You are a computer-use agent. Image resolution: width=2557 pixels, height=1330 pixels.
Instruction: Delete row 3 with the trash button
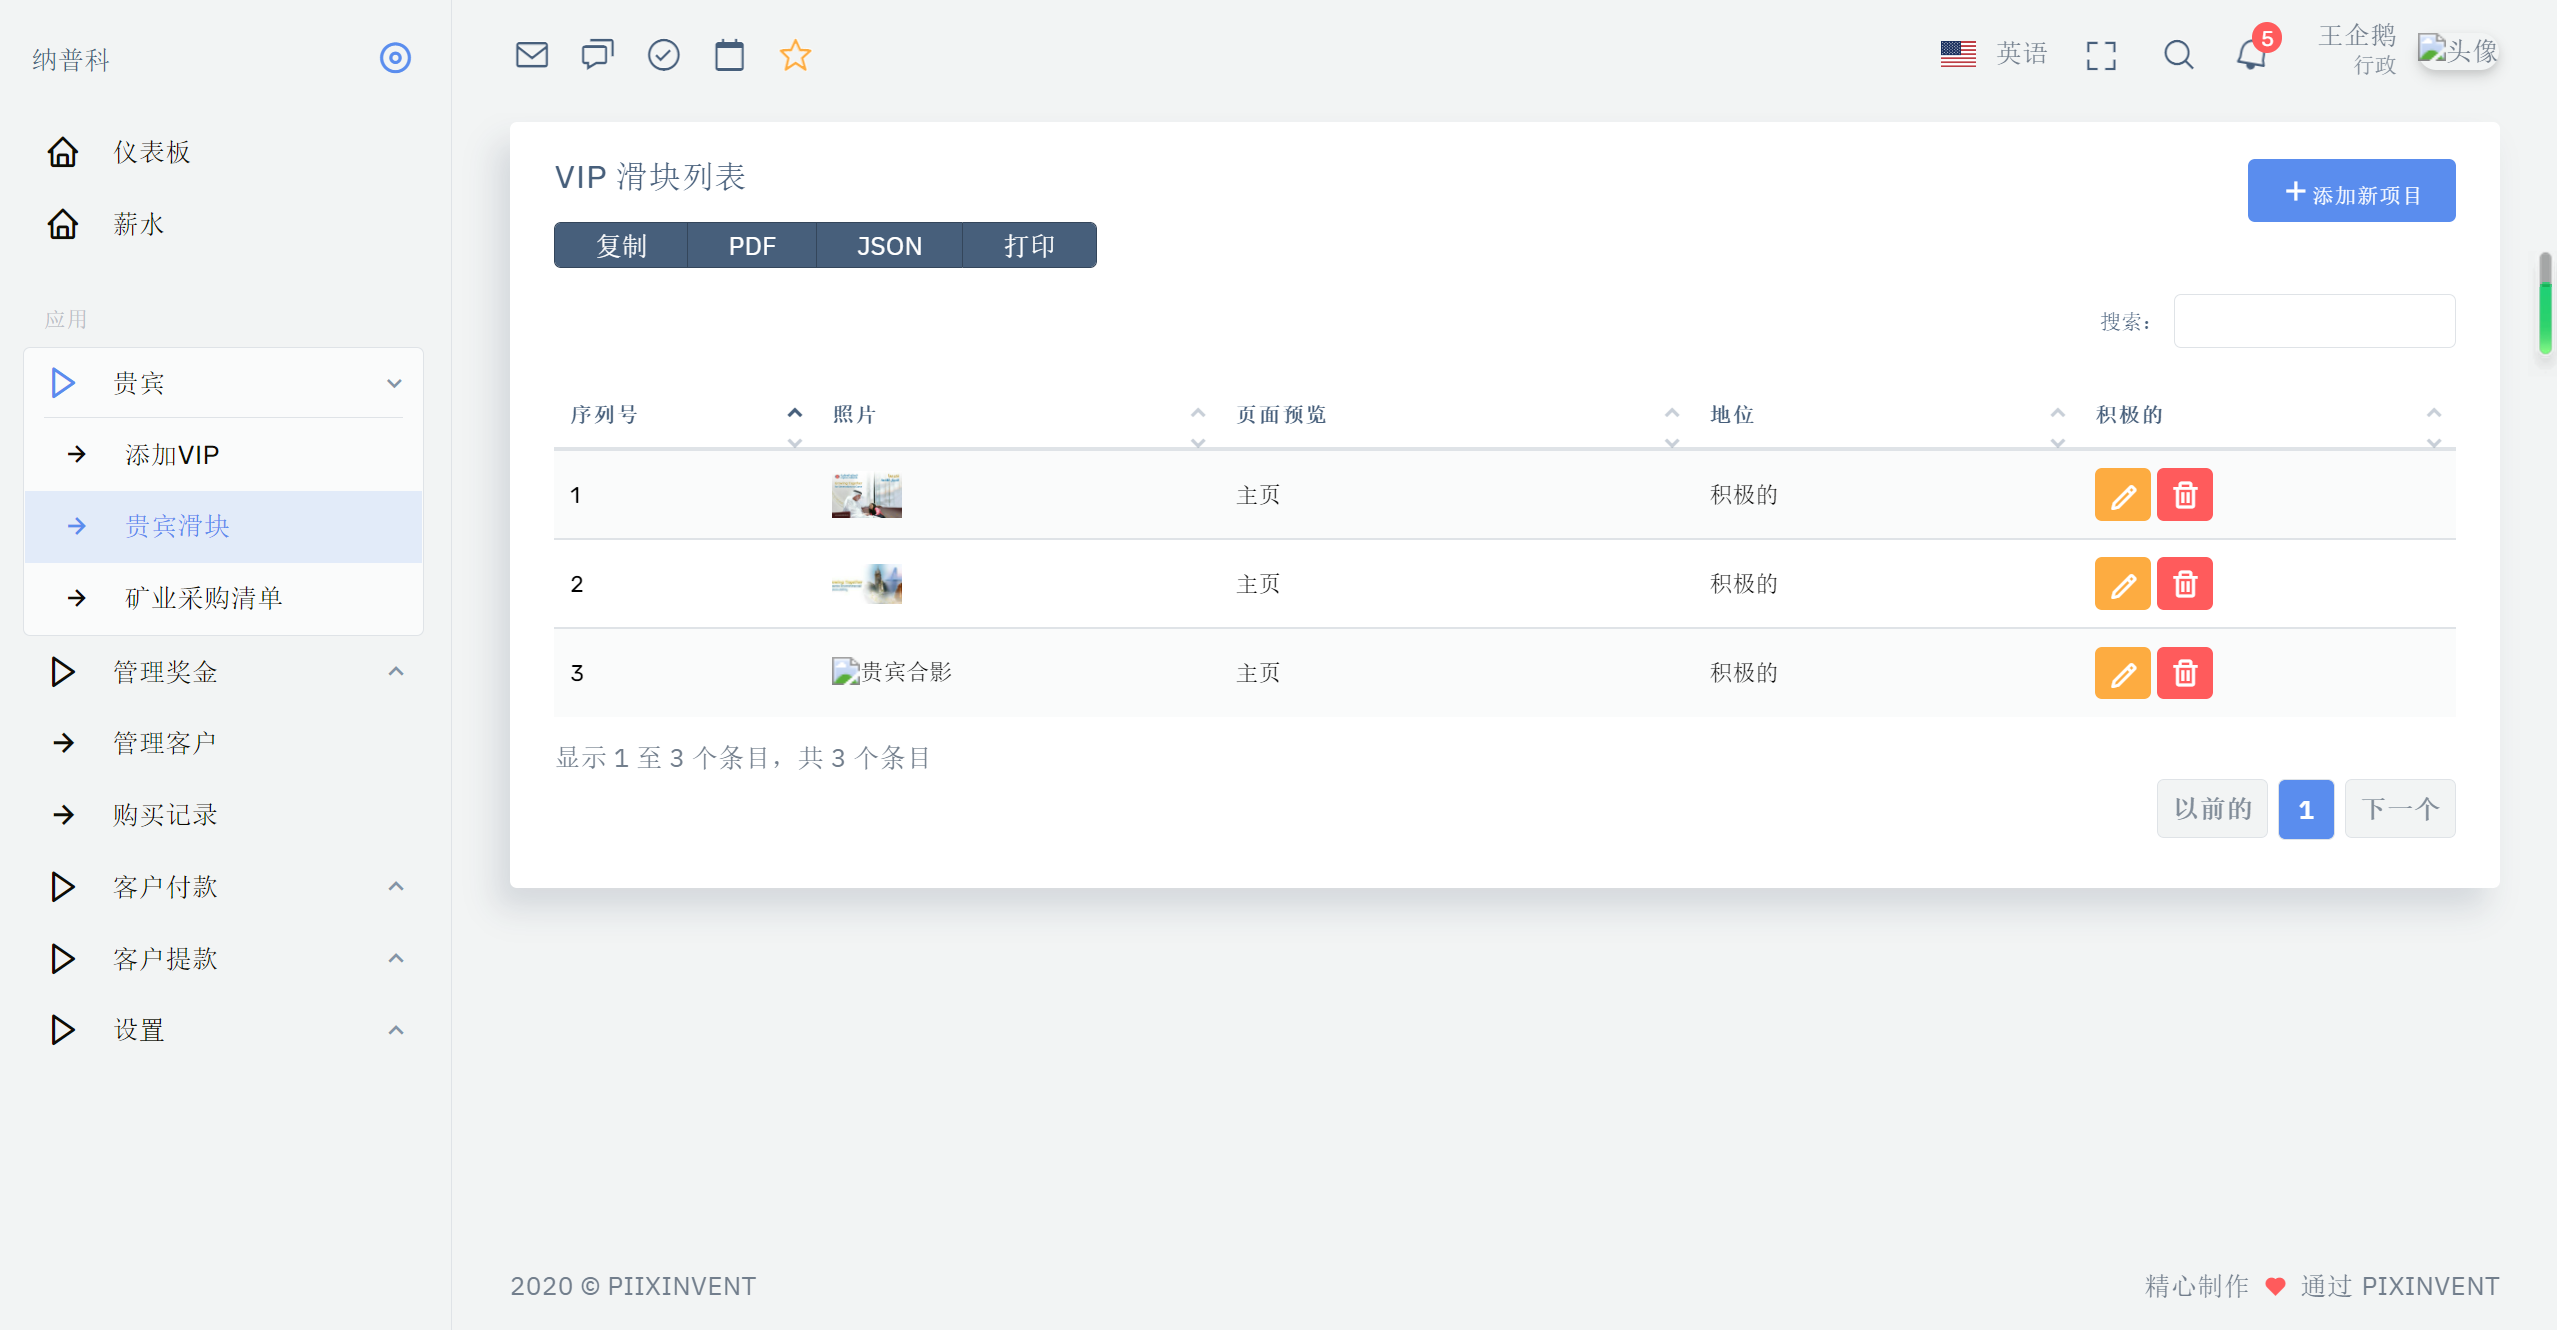coord(2184,673)
